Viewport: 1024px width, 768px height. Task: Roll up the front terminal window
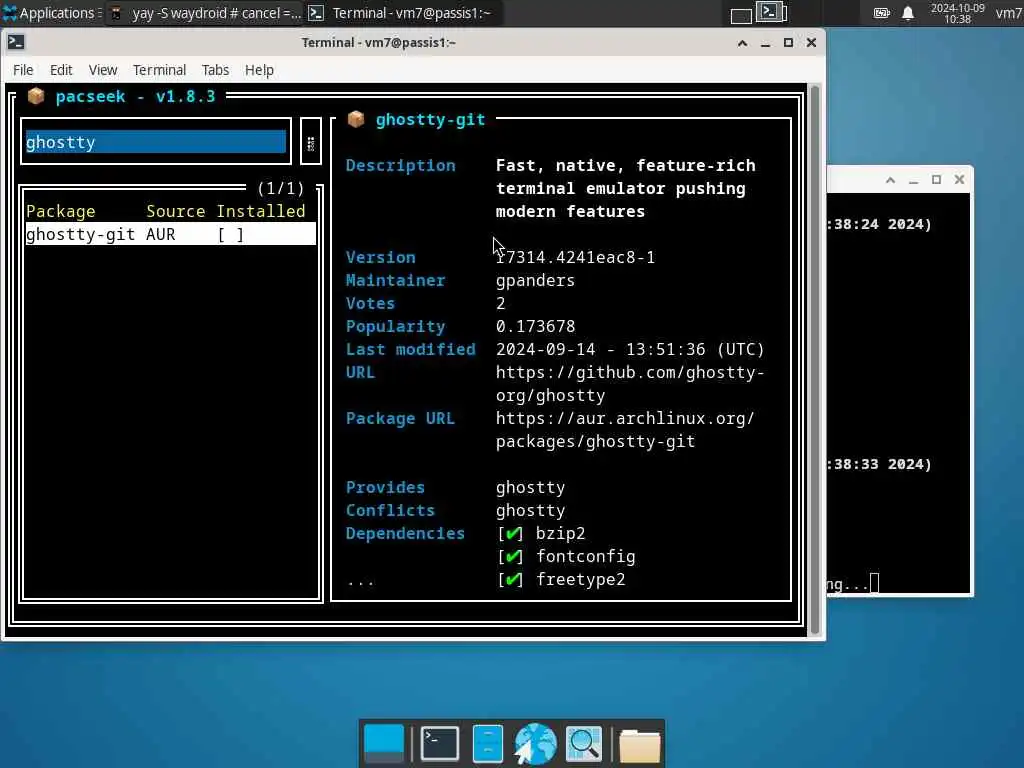click(743, 43)
